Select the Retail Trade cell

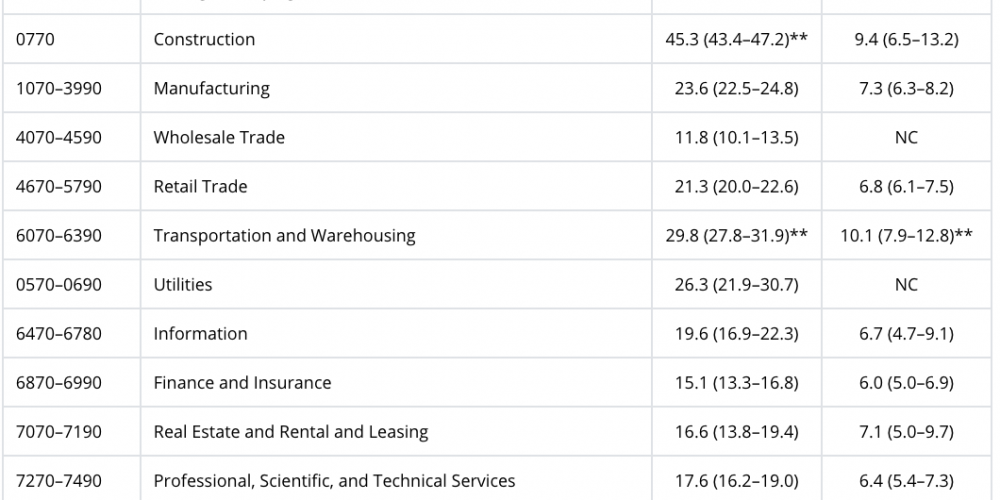coord(200,187)
